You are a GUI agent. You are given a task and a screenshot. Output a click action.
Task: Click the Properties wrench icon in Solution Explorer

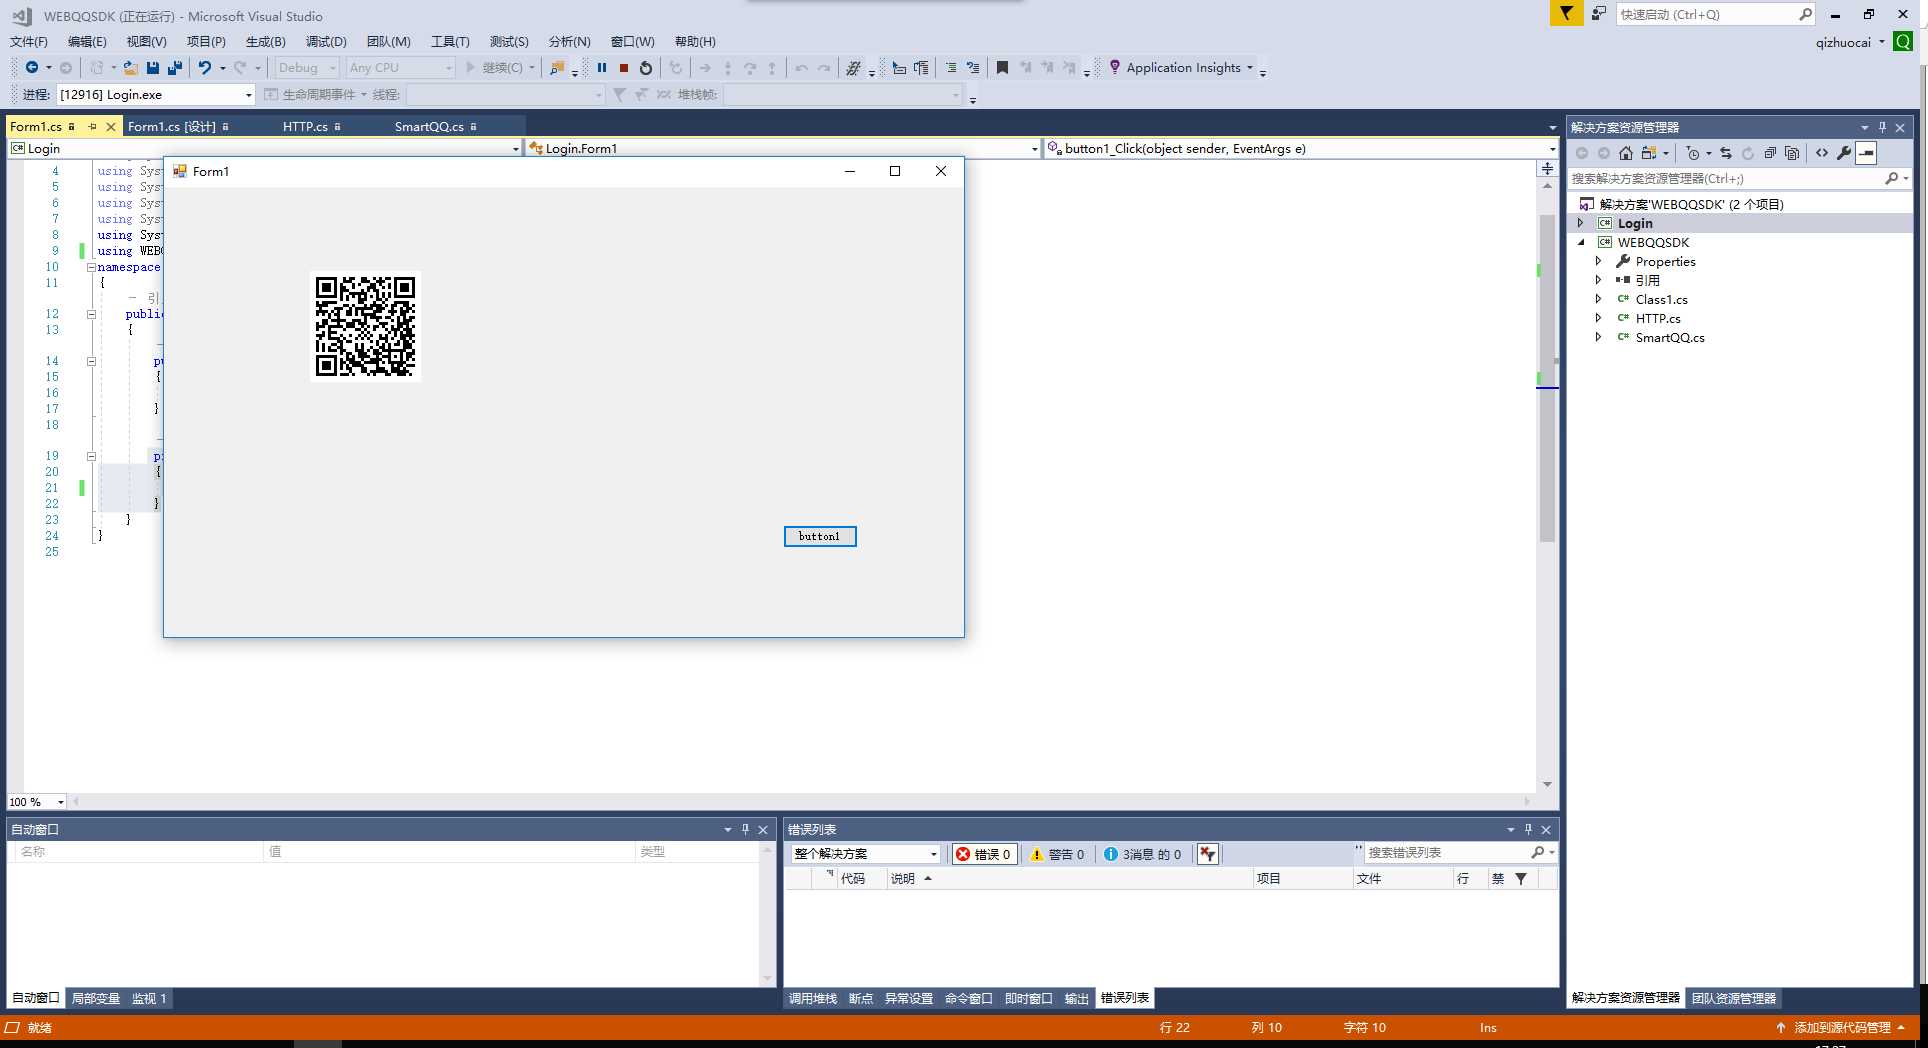(x=1844, y=153)
